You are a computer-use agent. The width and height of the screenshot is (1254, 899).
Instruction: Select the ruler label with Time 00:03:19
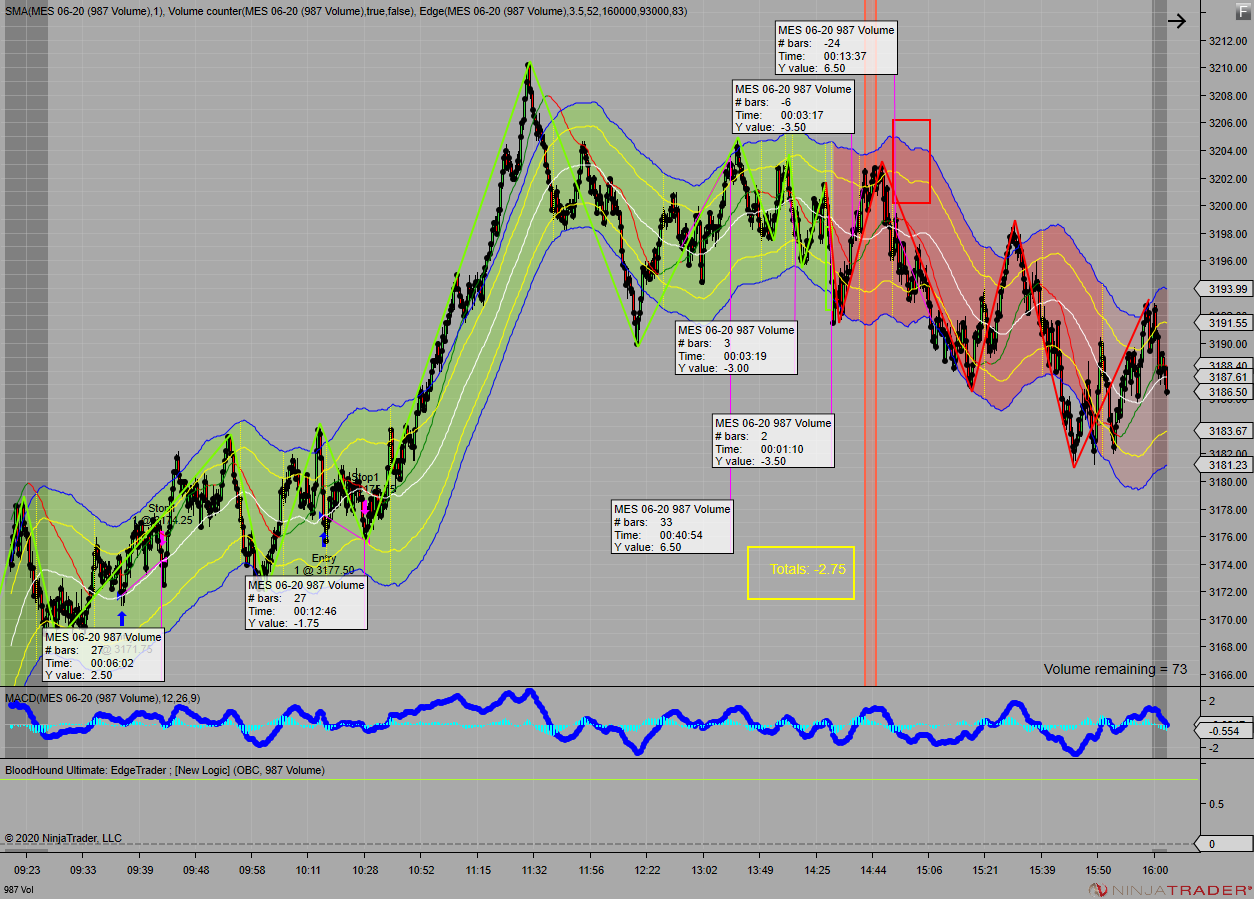coord(737,348)
